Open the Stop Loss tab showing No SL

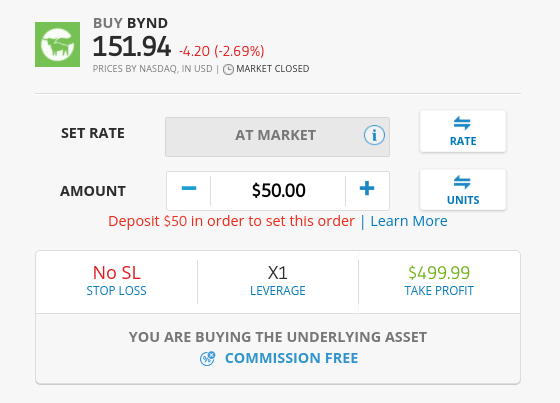pyautogui.click(x=116, y=282)
